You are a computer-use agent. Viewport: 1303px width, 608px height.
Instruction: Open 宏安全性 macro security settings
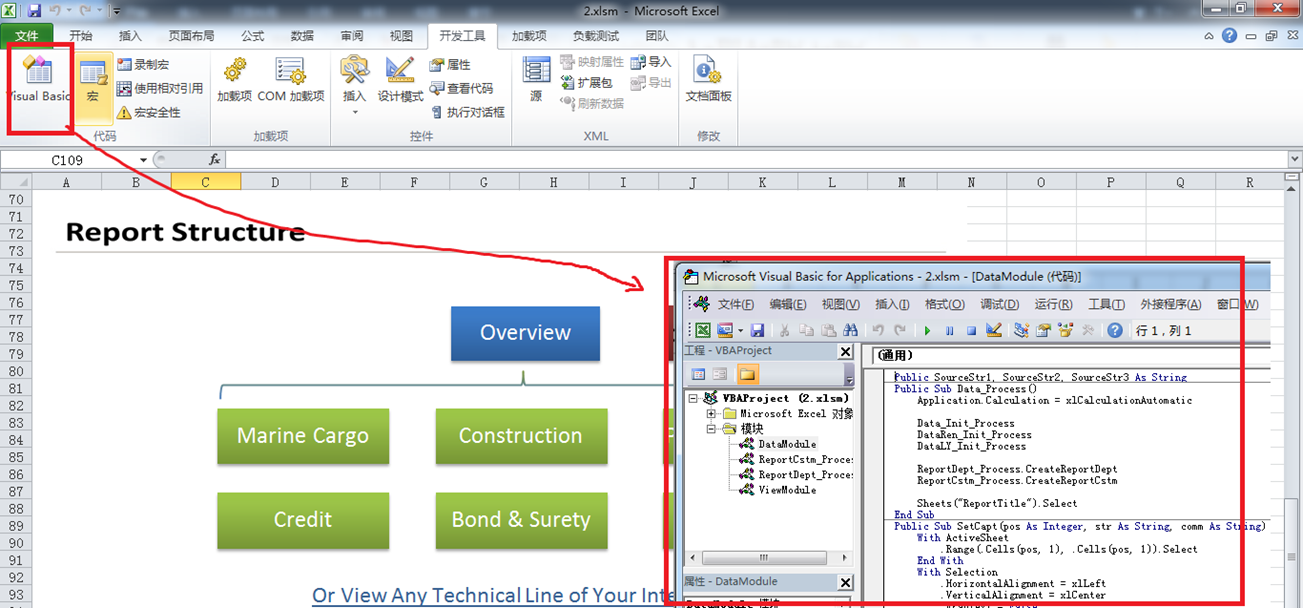(149, 112)
